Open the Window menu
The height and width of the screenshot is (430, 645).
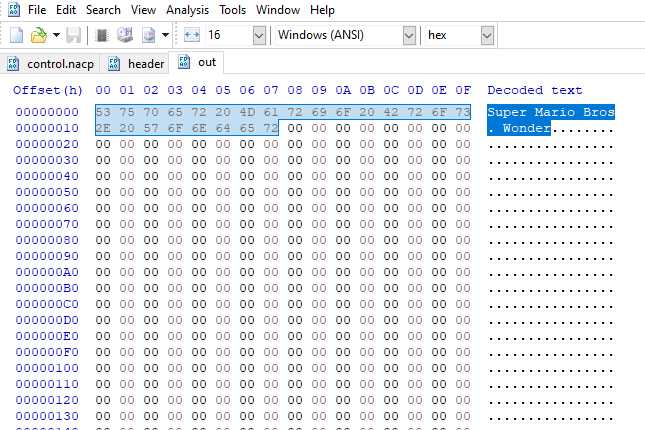pos(278,10)
